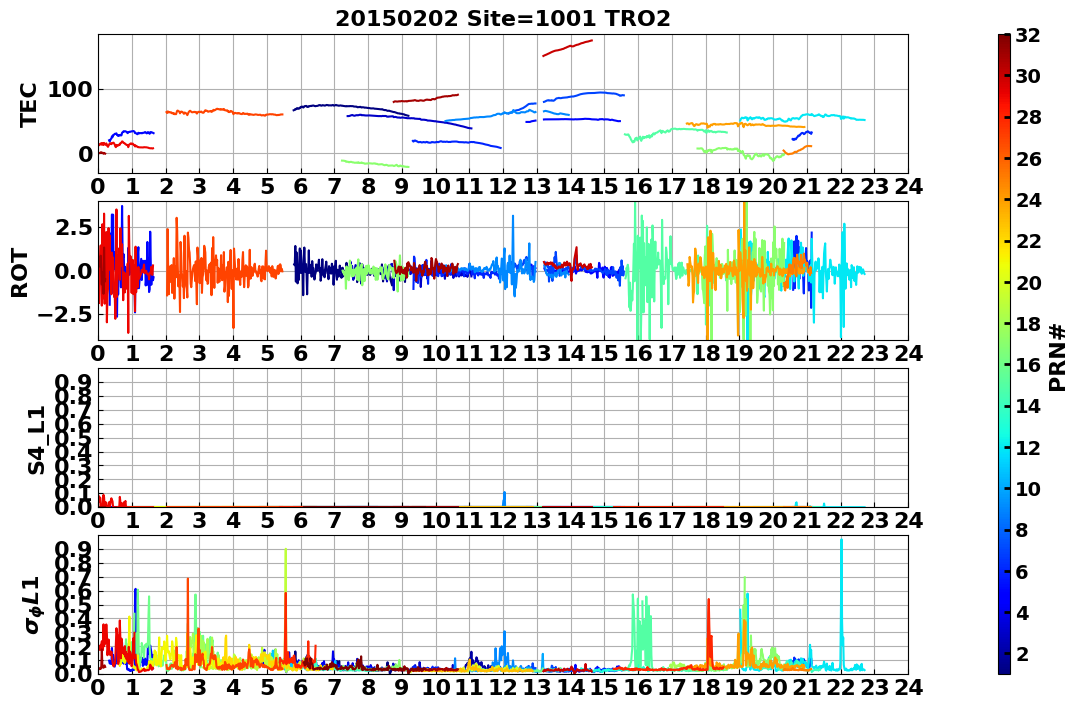
Task: Click the TEC y-axis label
Action: coord(27,104)
